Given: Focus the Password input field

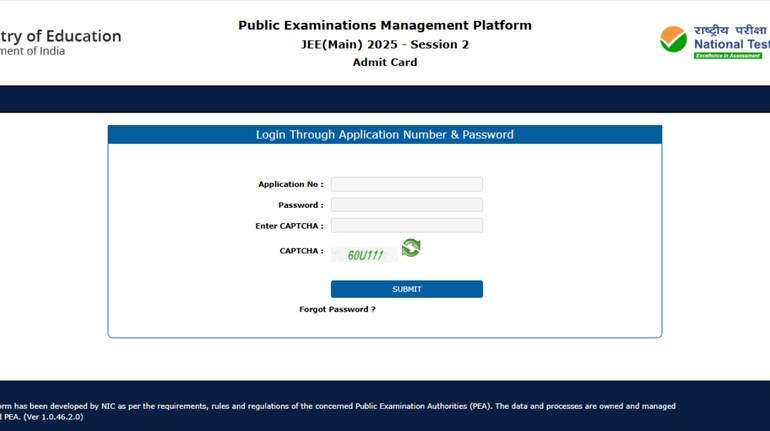Looking at the screenshot, I should coord(406,205).
